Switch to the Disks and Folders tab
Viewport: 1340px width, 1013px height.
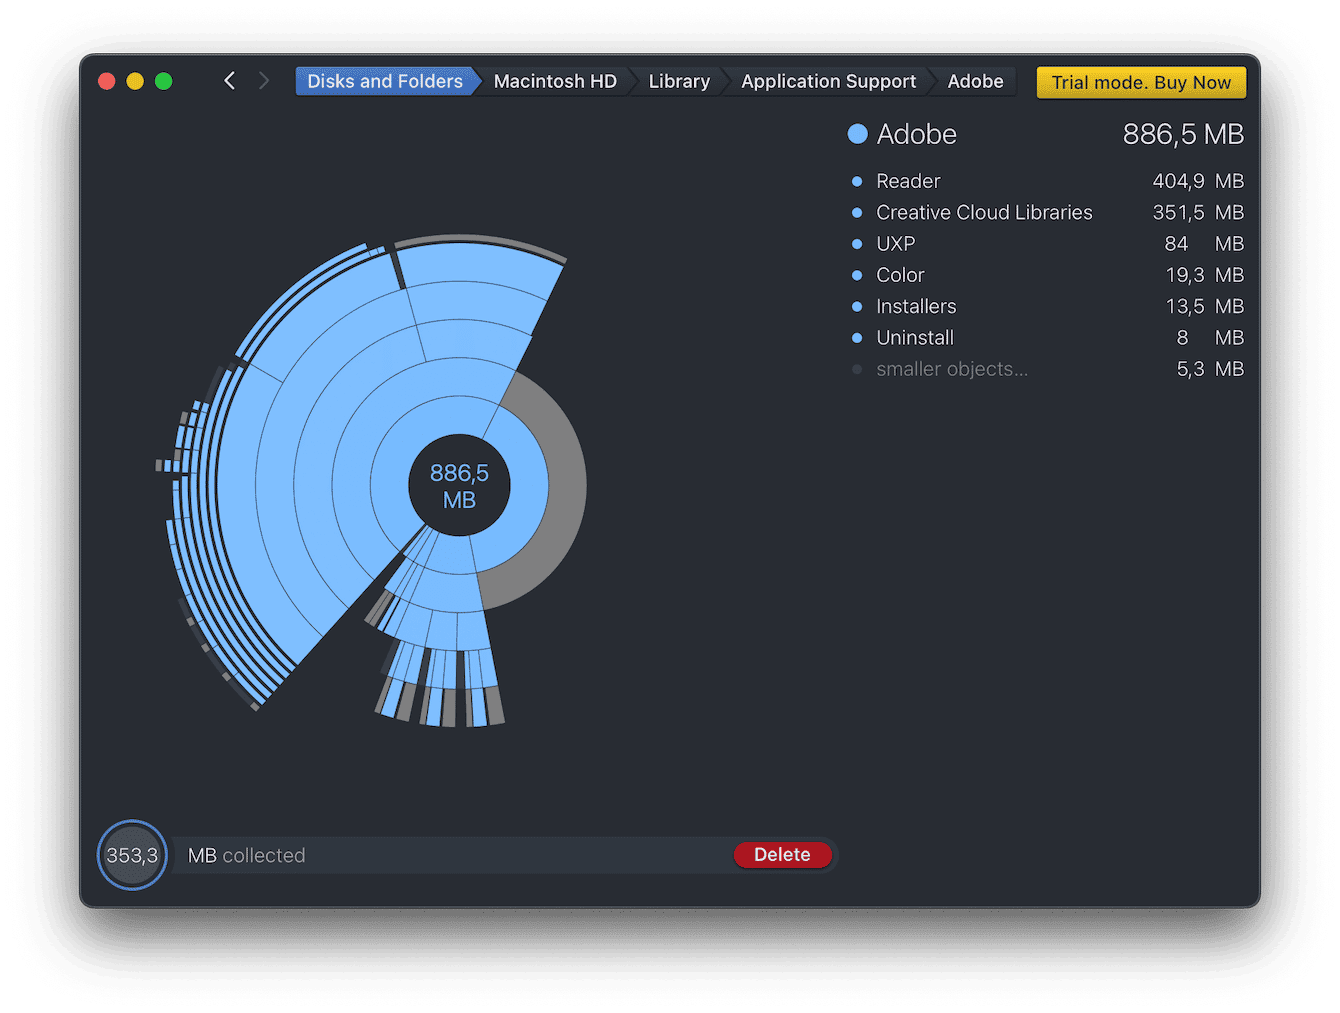[x=385, y=81]
